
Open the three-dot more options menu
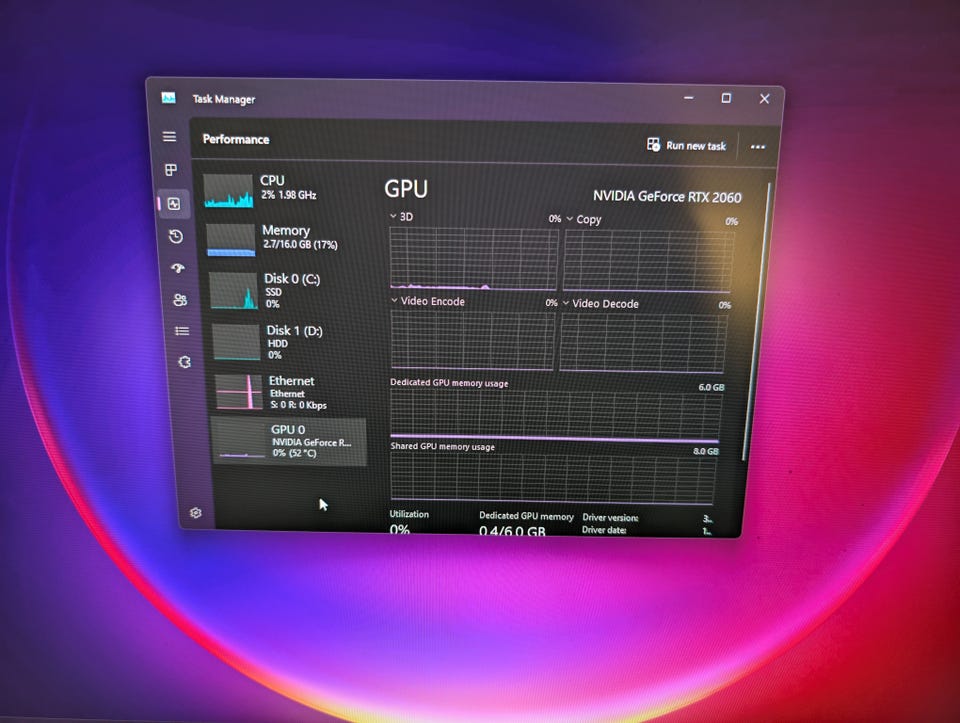coord(758,147)
